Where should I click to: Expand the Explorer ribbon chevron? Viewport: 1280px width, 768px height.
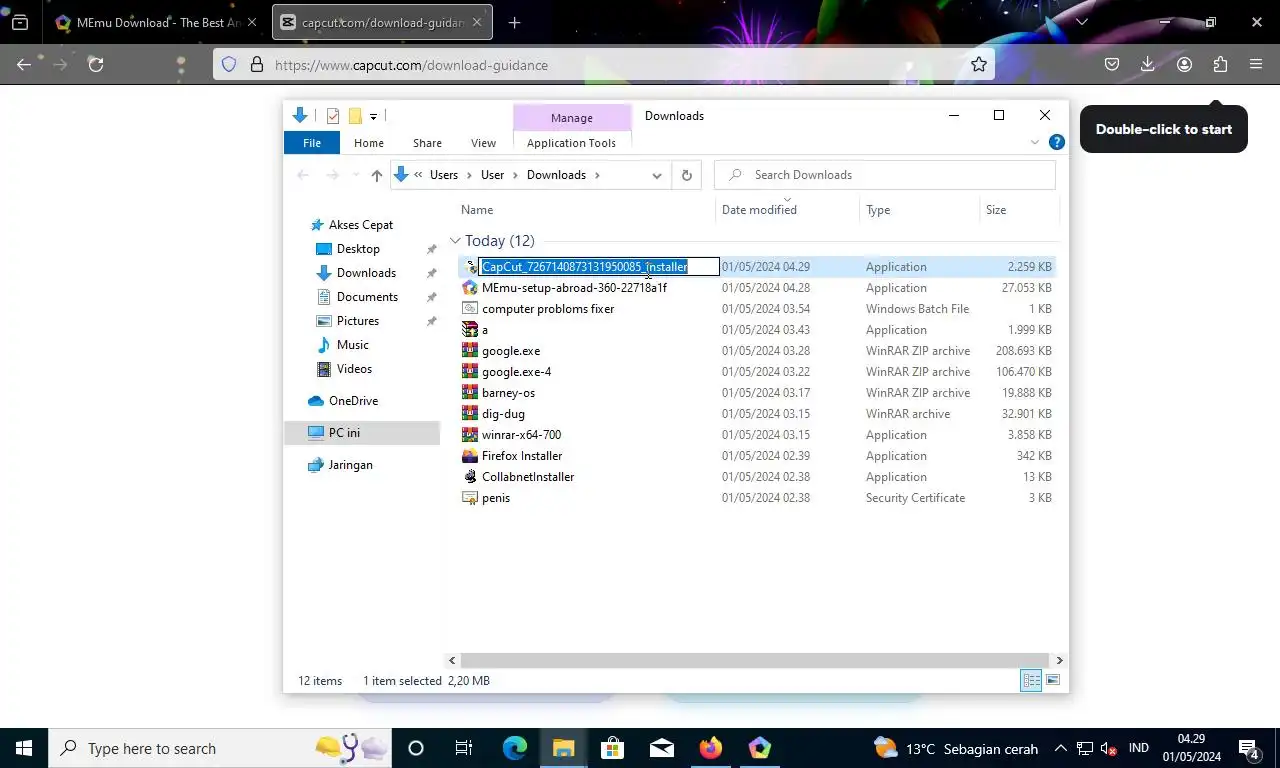point(1035,143)
